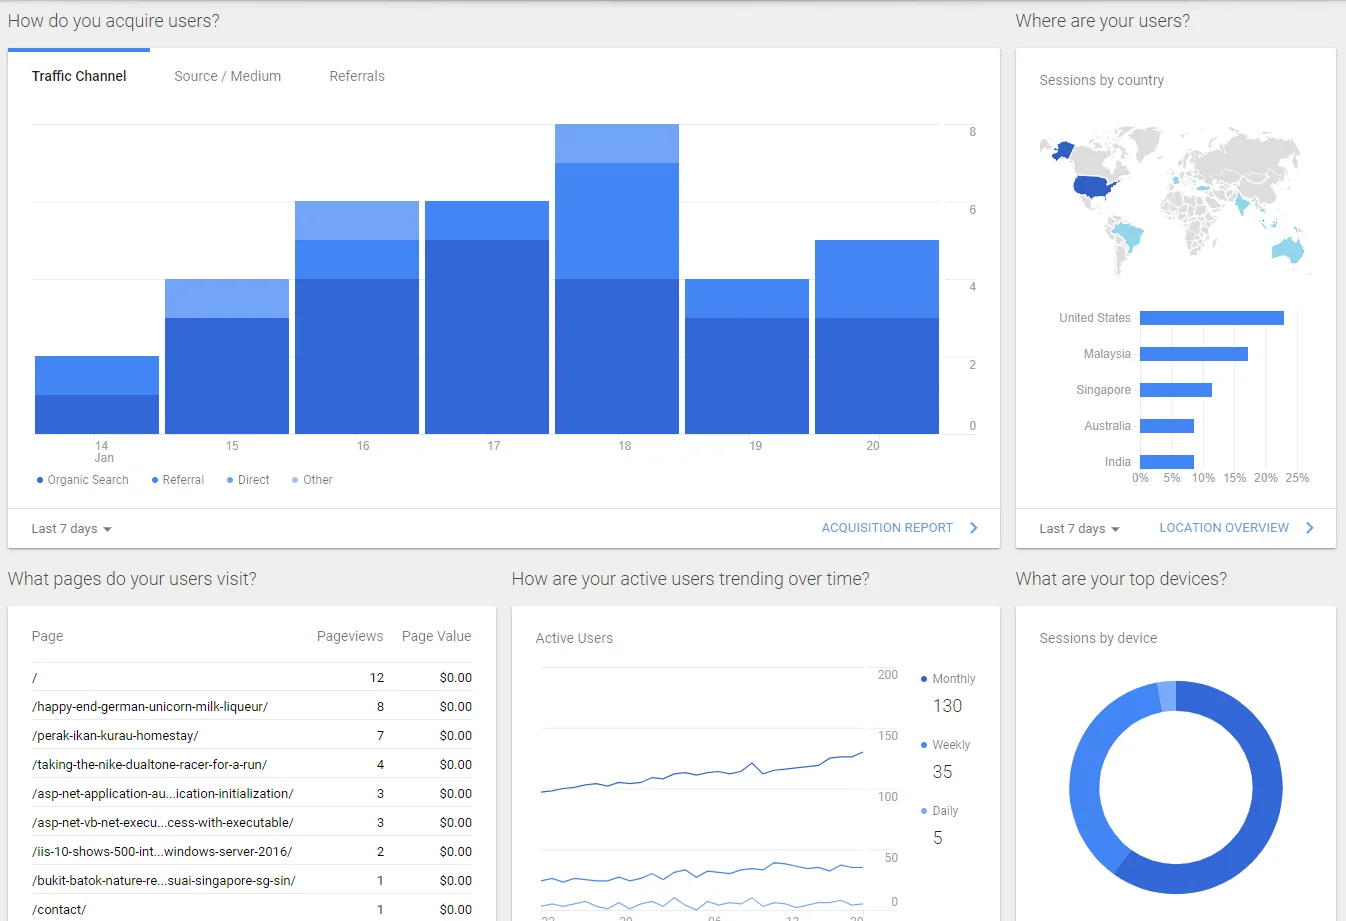Click the Singapore bar in Sessions by country
Screen dimensions: 1346x921
(1176, 390)
